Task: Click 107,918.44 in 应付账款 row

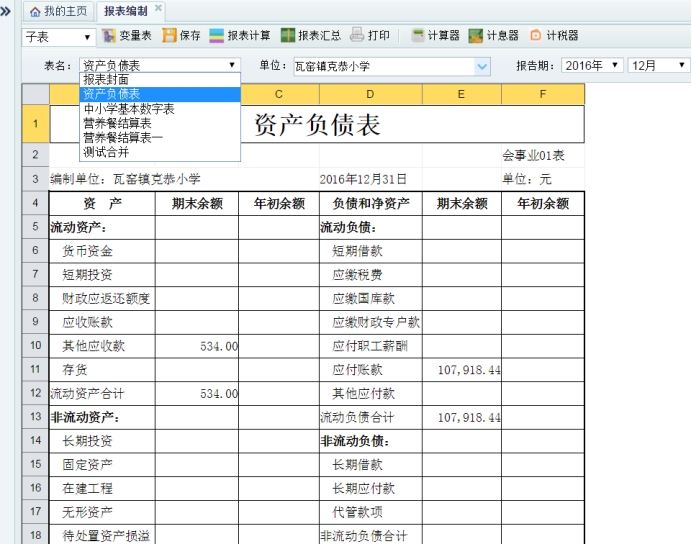Action: (462, 370)
